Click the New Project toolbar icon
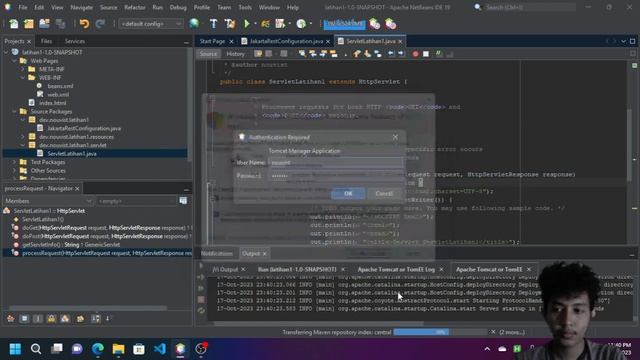The width and height of the screenshot is (640, 360). point(29,24)
